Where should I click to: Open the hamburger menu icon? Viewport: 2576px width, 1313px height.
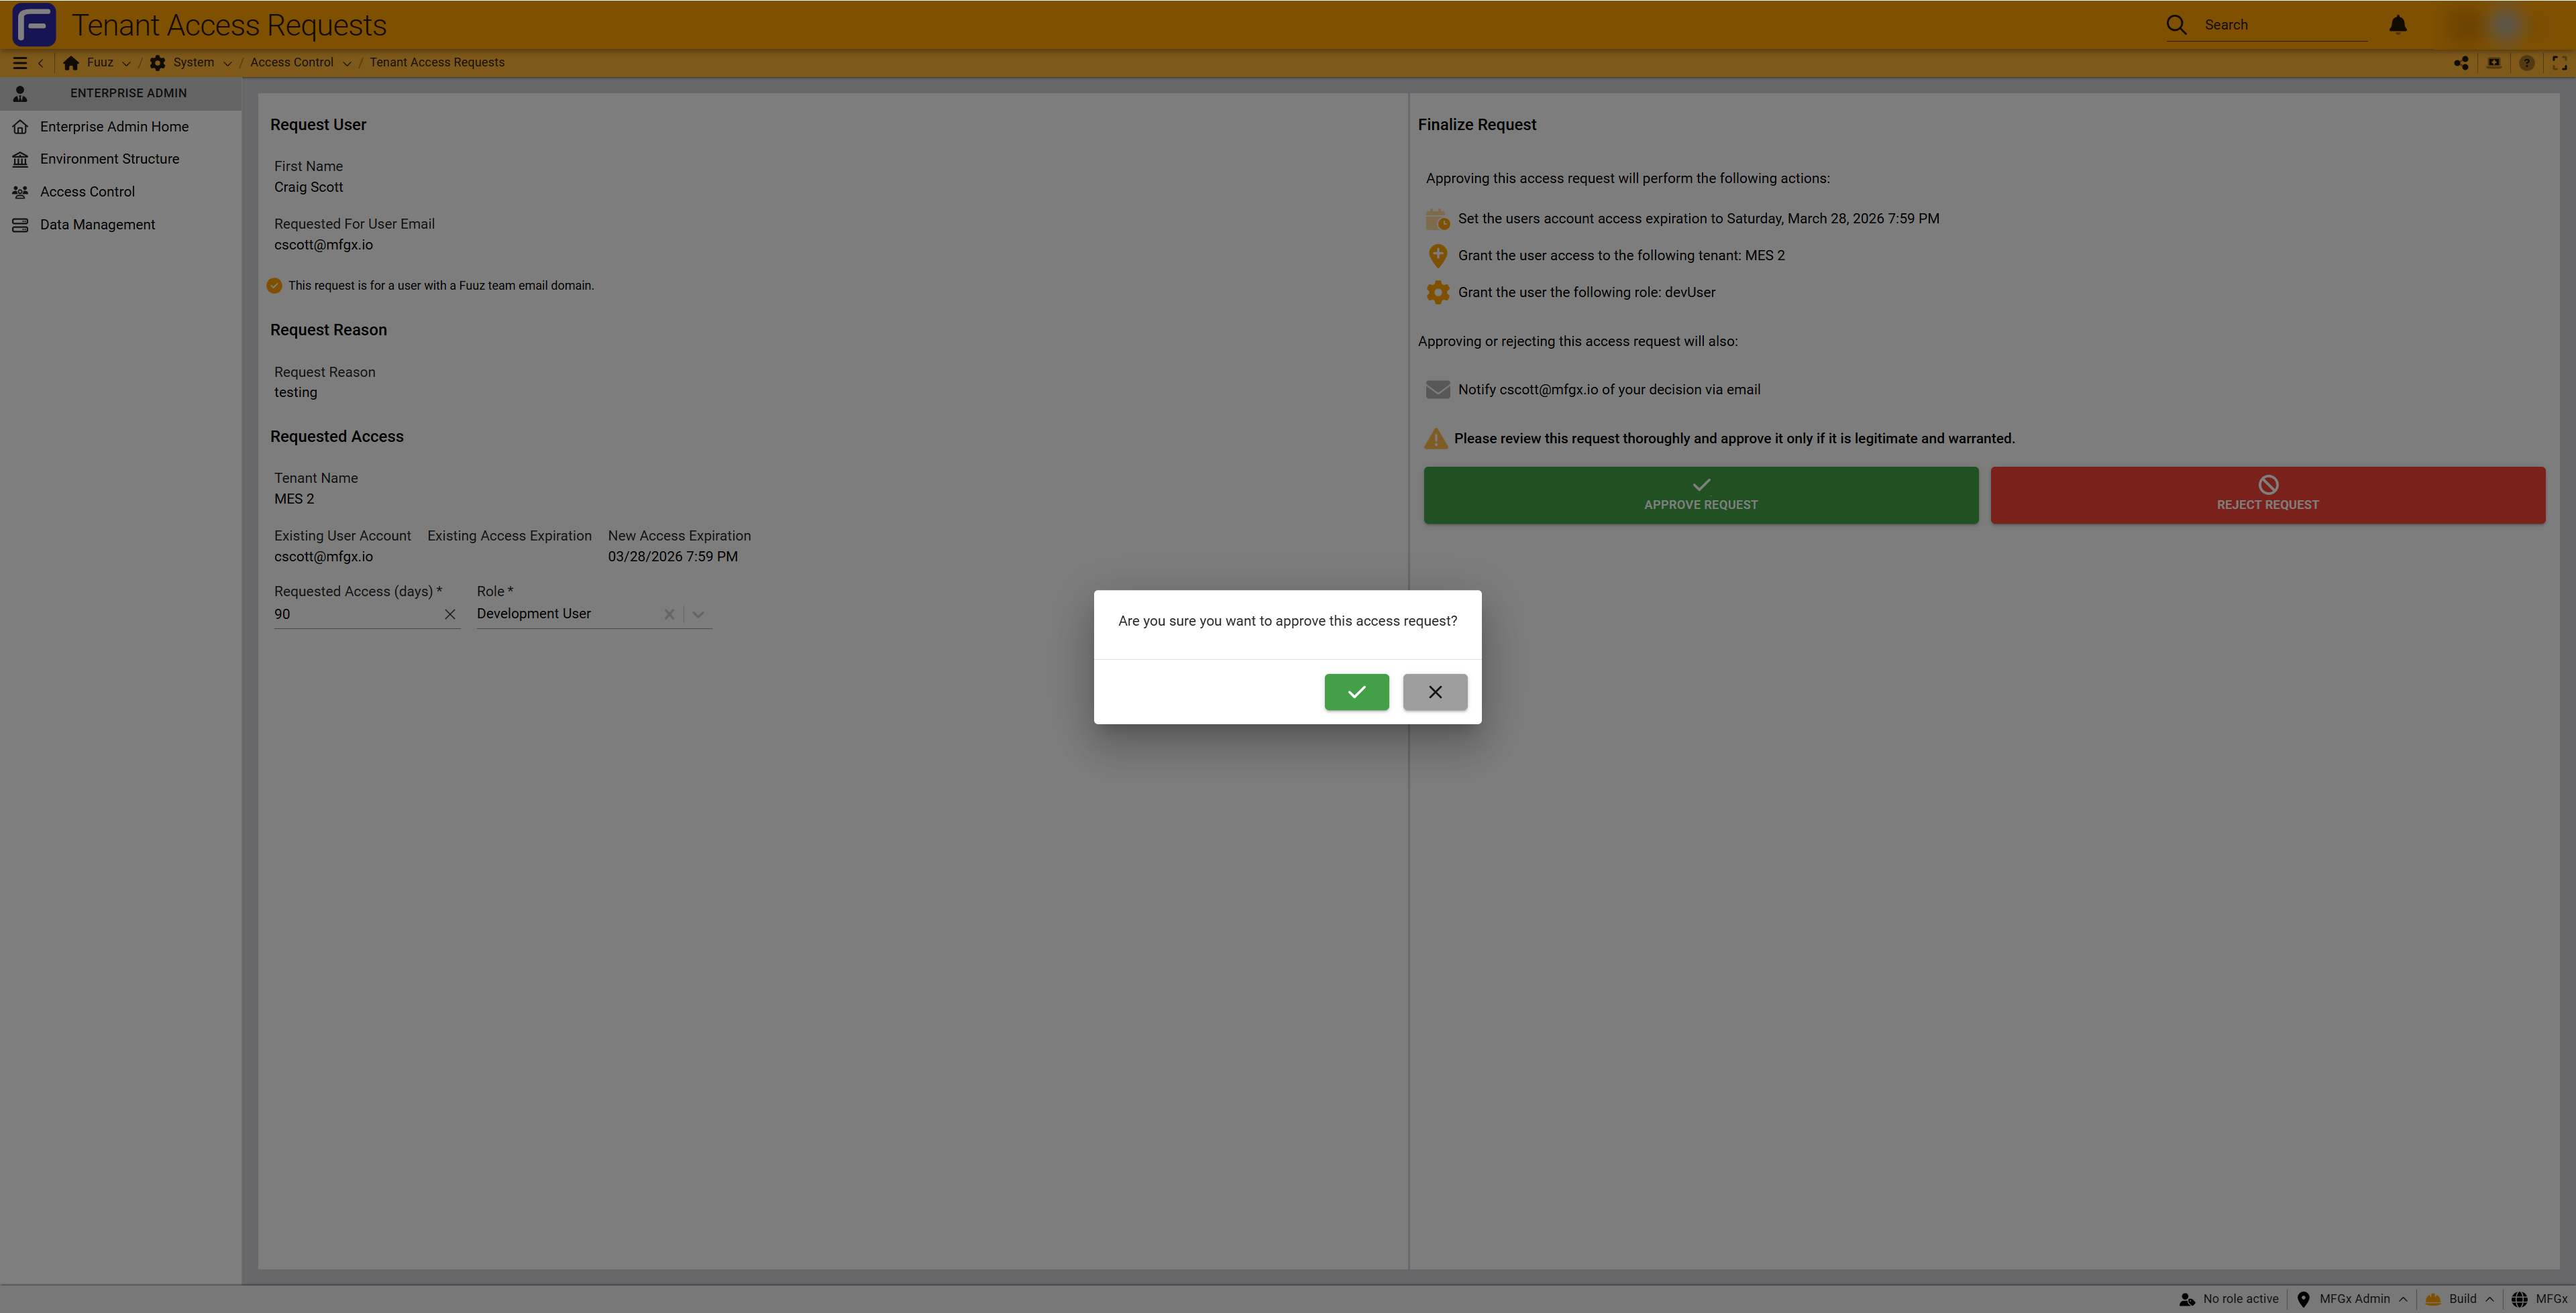coord(19,62)
